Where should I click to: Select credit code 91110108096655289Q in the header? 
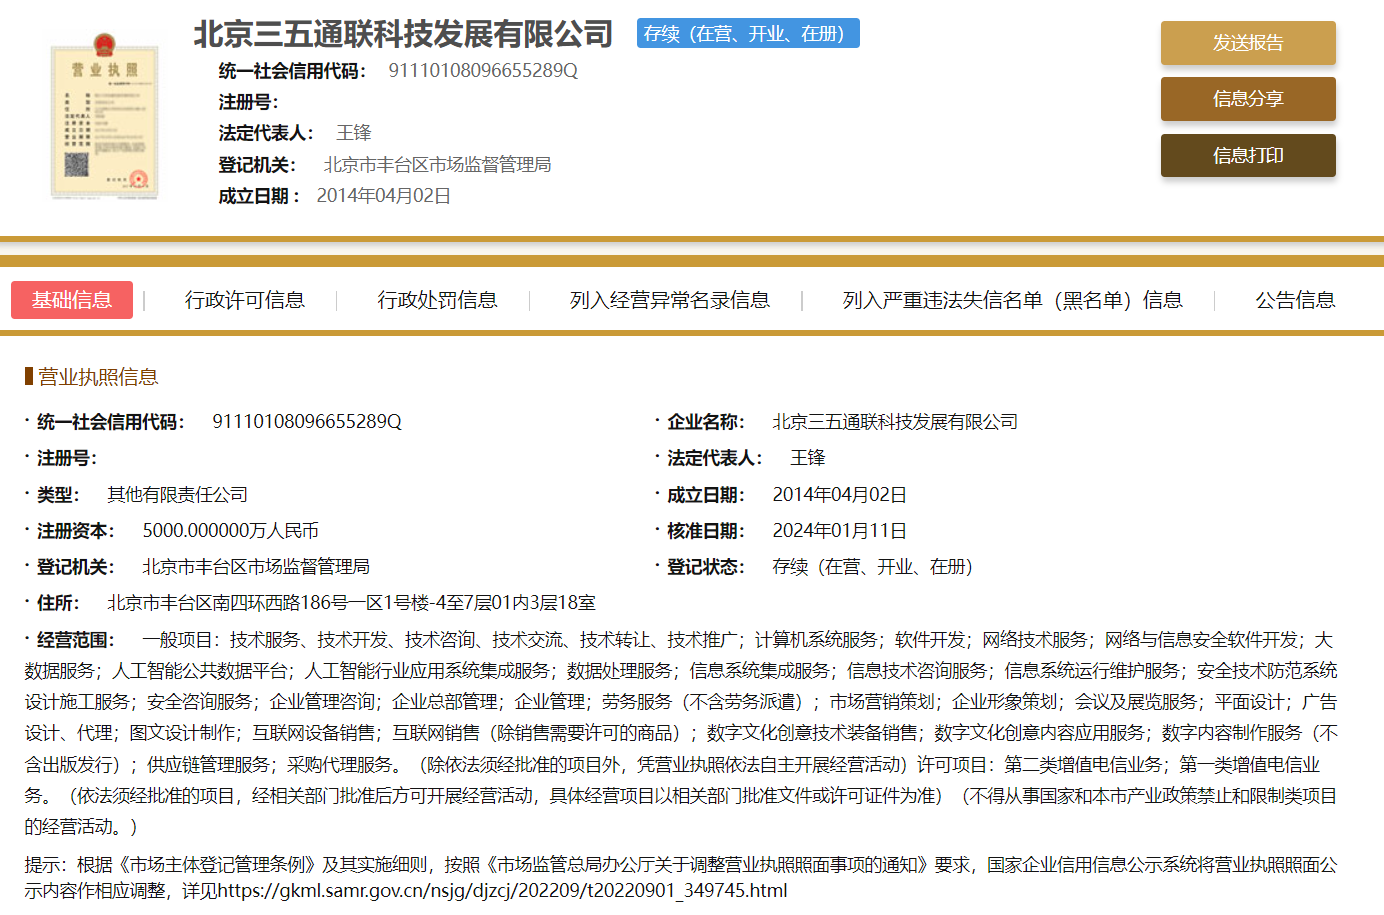483,71
